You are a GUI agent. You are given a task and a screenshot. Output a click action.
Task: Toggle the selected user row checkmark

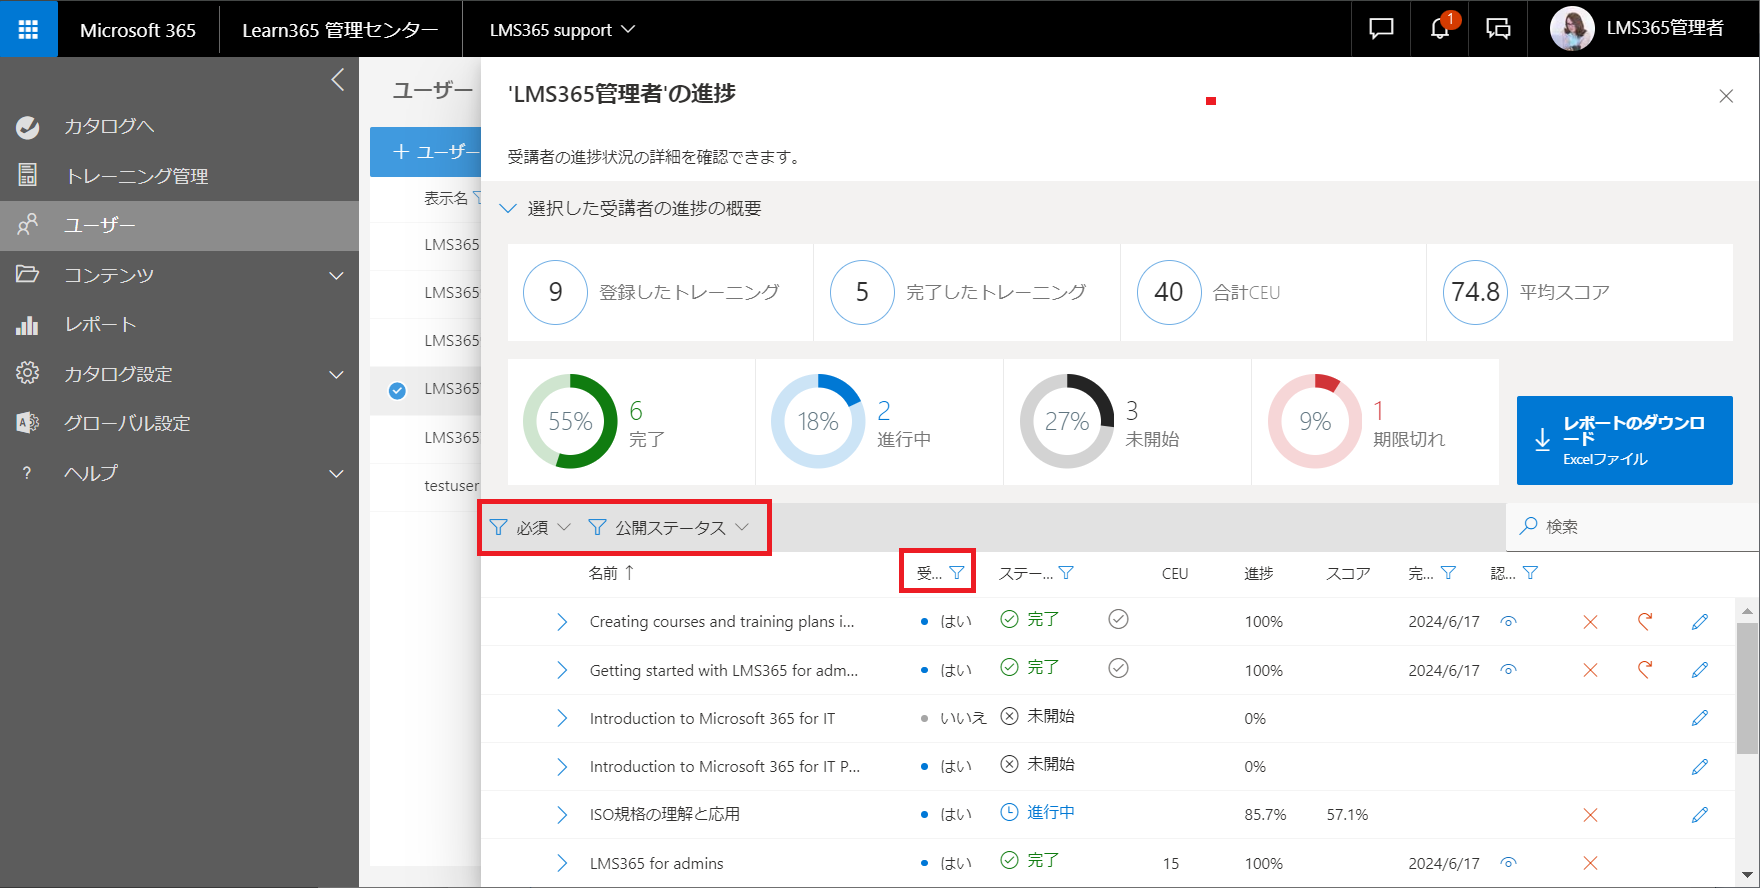397,390
